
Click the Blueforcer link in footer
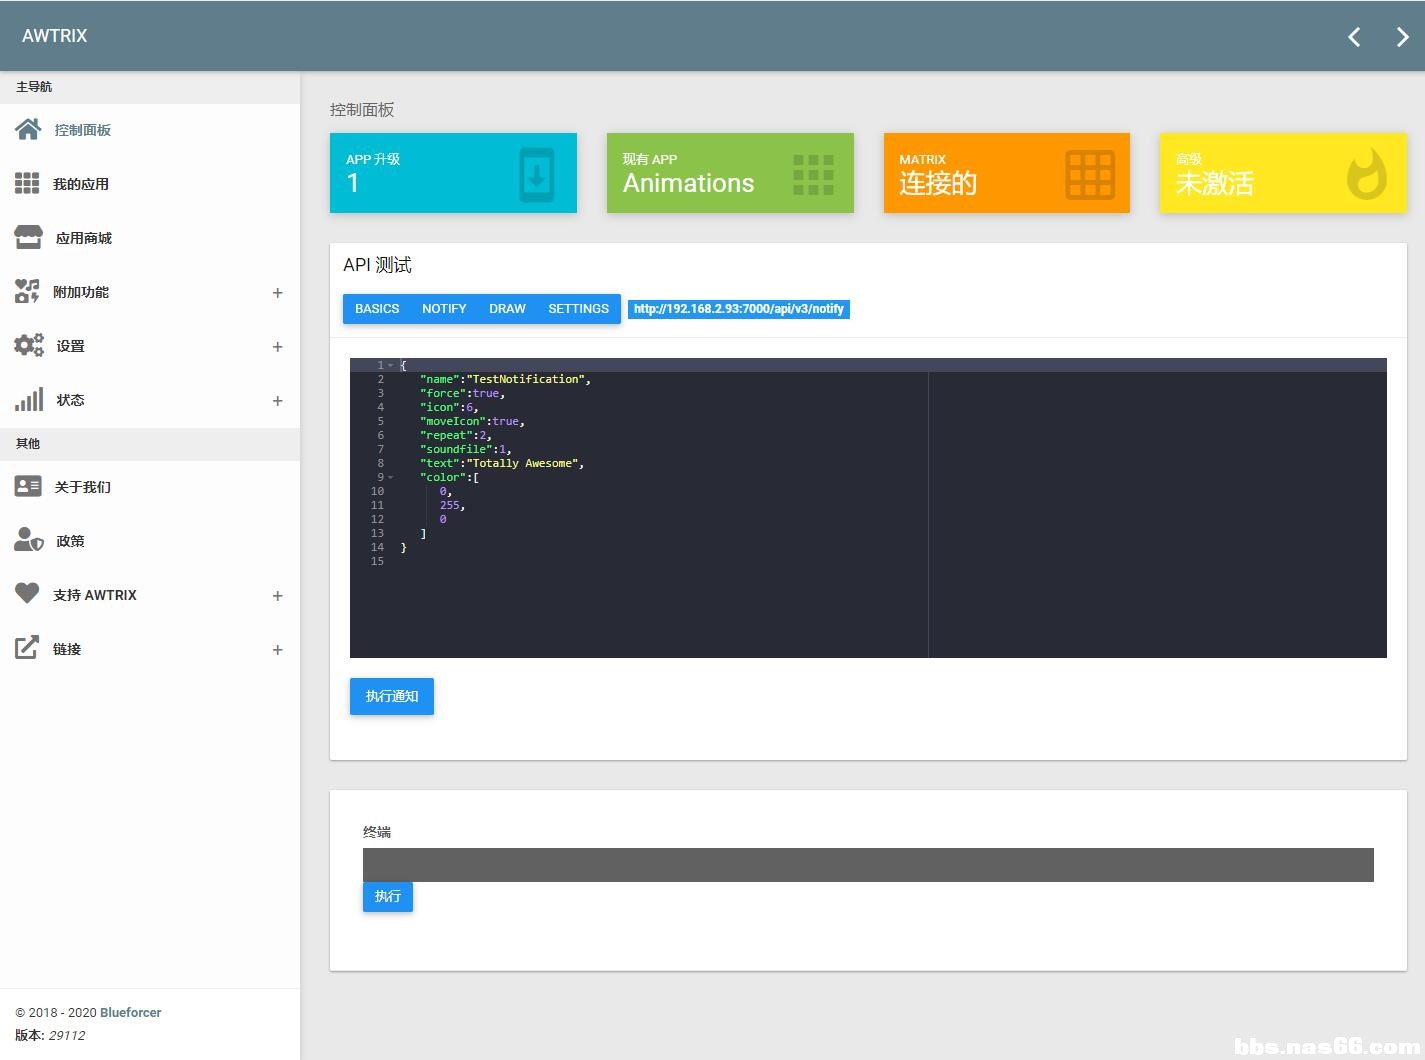tap(130, 1012)
